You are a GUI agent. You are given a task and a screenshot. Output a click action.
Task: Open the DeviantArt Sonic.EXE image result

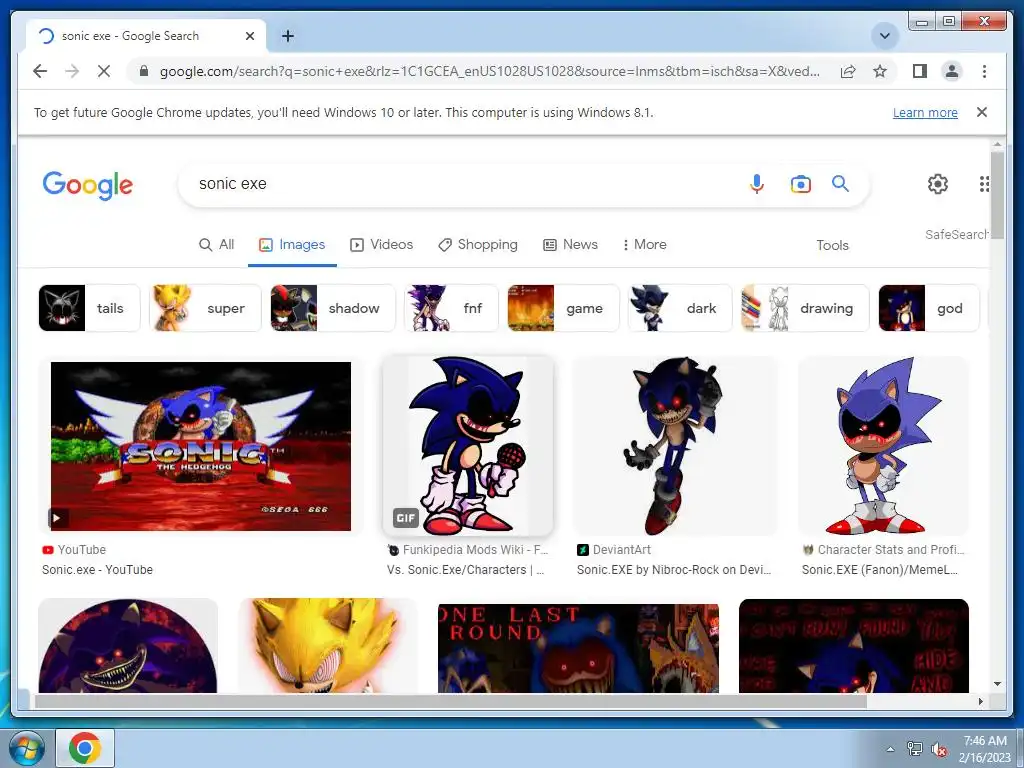675,446
